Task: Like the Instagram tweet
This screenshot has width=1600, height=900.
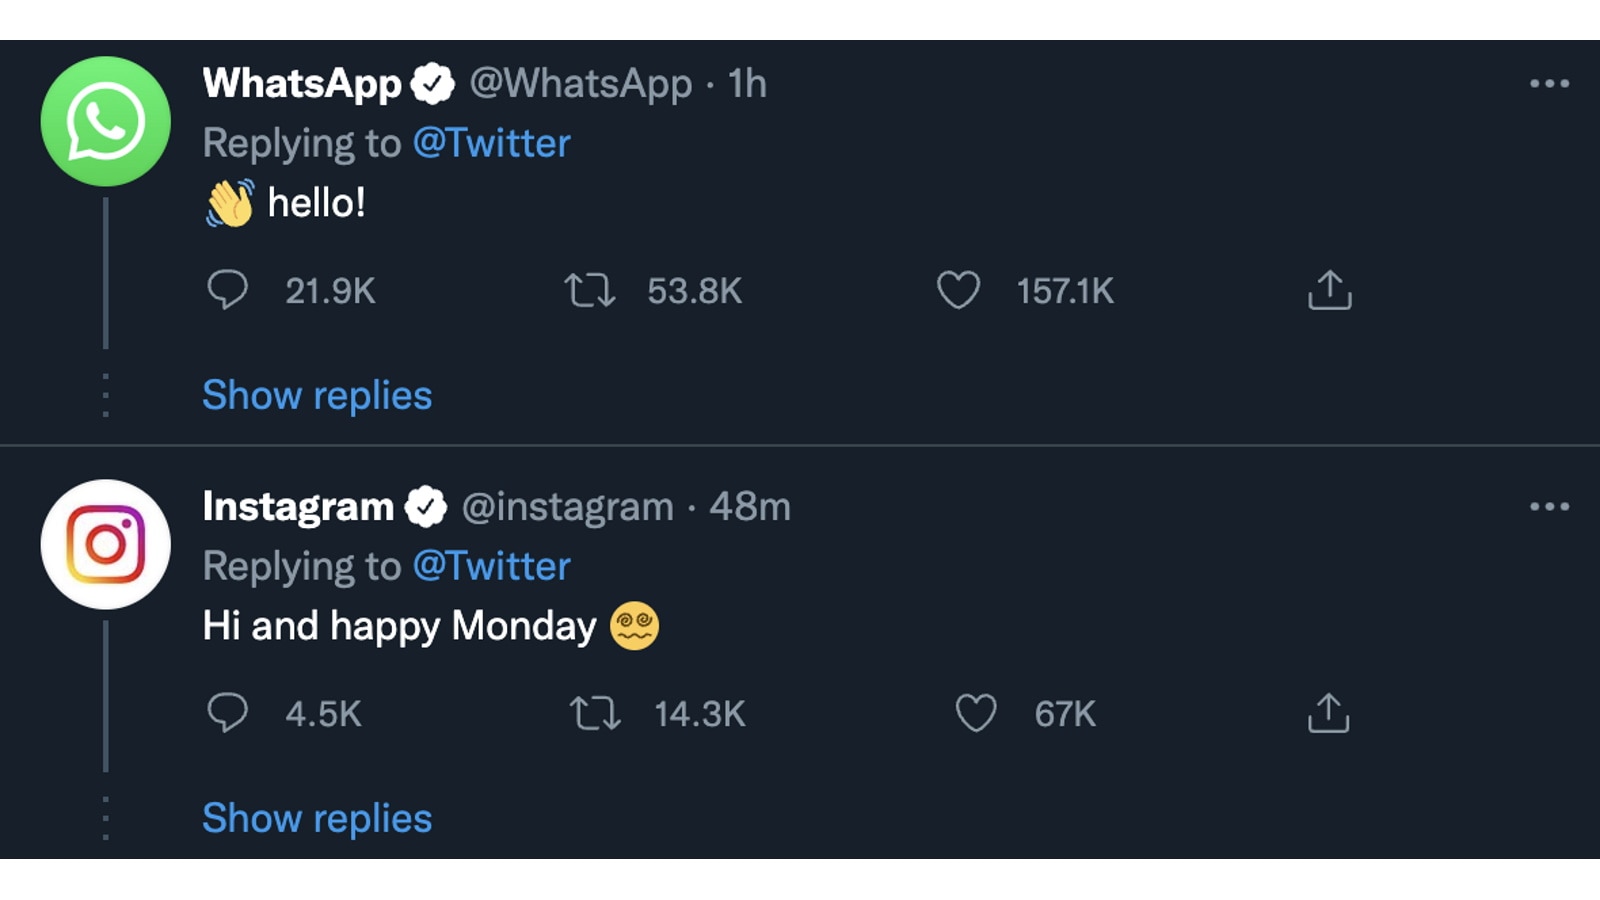Action: pos(975,714)
